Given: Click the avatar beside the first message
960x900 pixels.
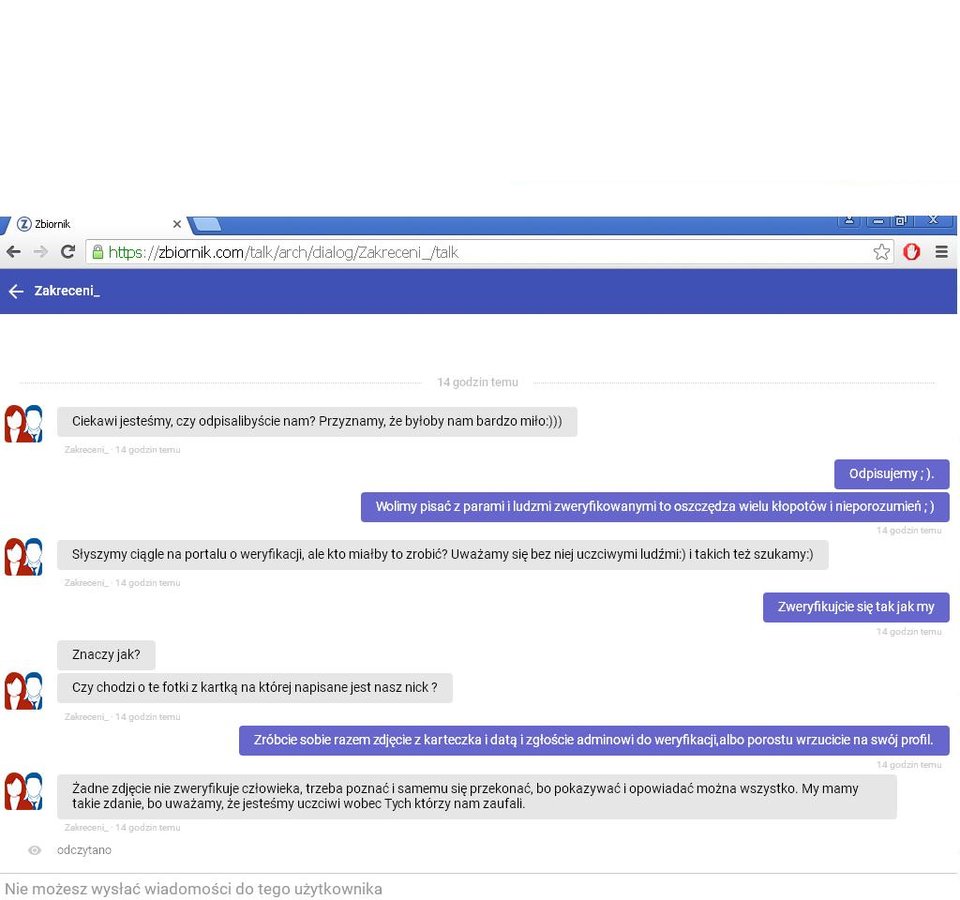Looking at the screenshot, I should point(24,423).
